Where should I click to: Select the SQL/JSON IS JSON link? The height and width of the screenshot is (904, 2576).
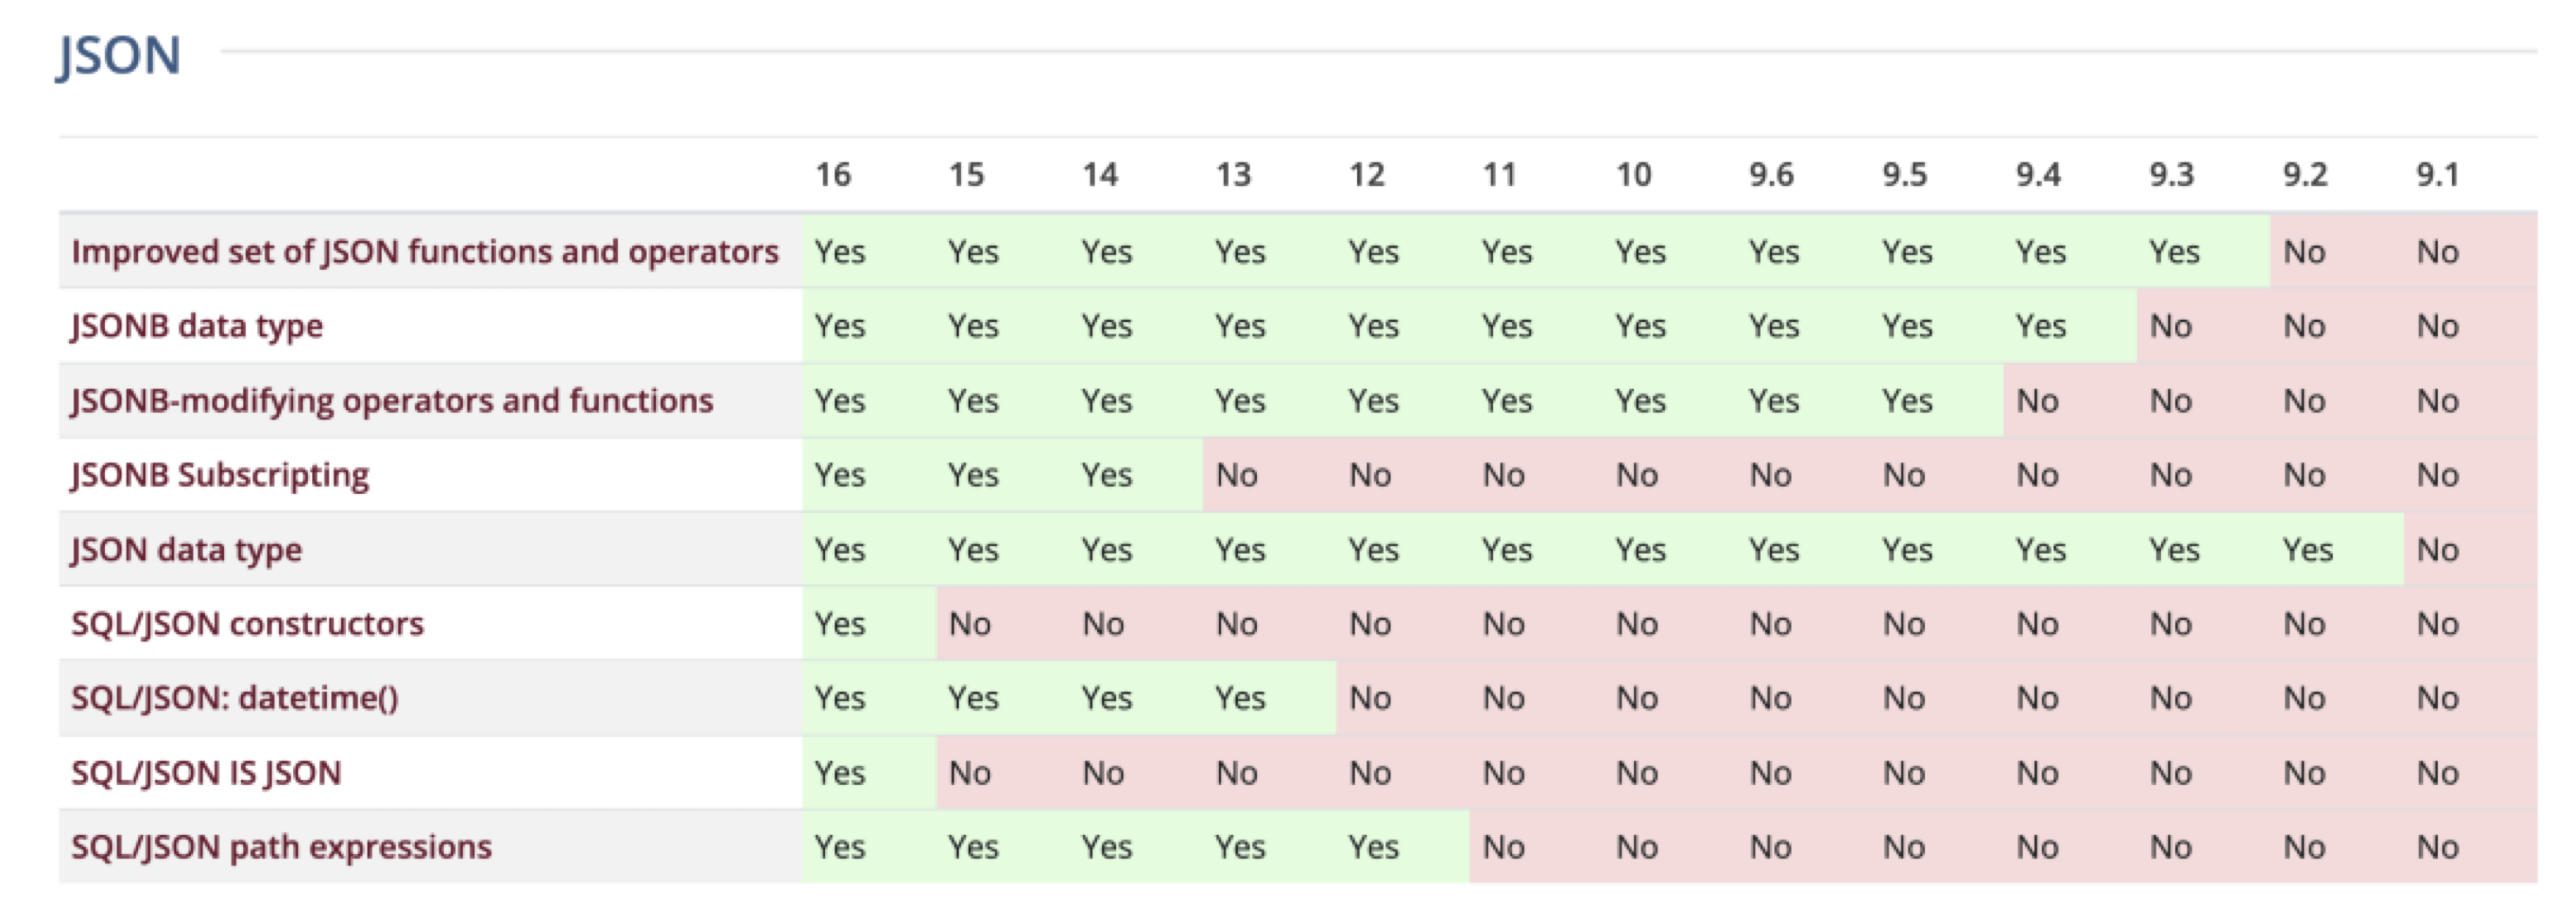pyautogui.click(x=206, y=773)
